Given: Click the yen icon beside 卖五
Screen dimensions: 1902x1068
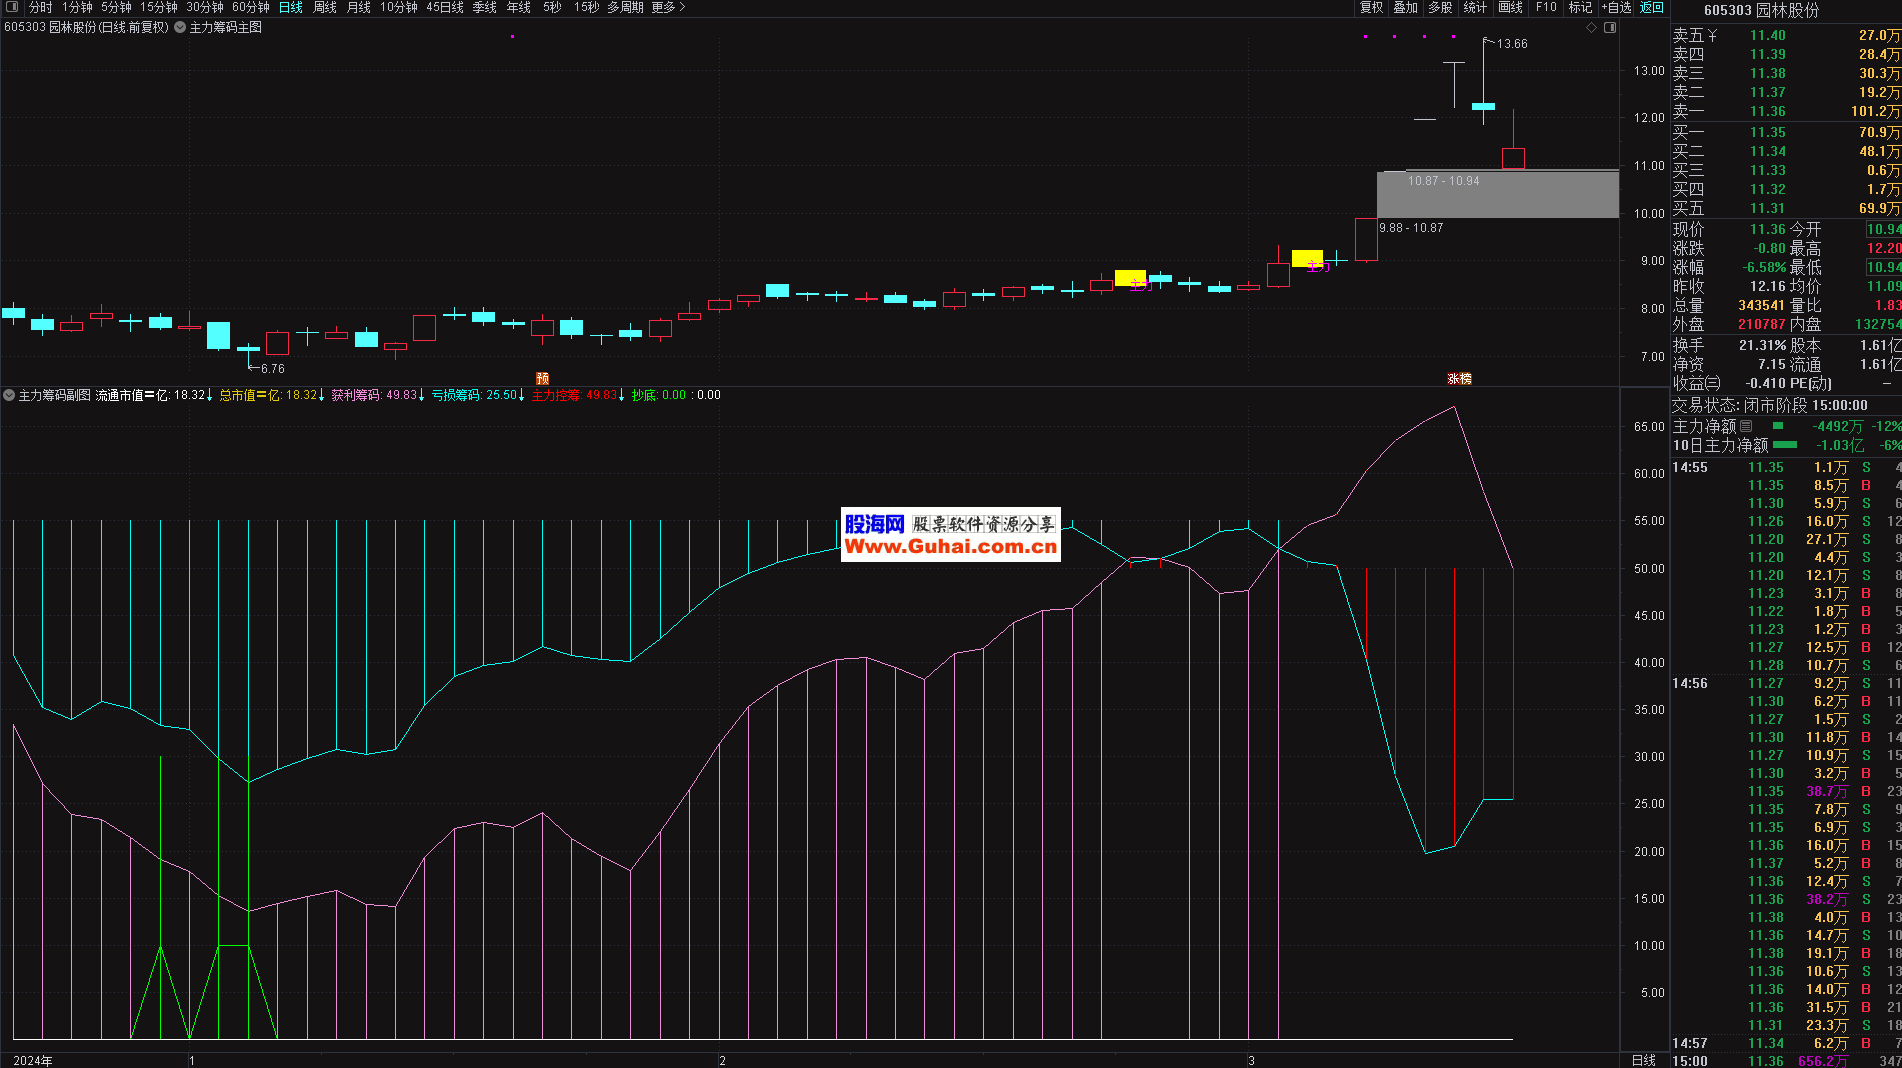Looking at the screenshot, I should click(1712, 35).
